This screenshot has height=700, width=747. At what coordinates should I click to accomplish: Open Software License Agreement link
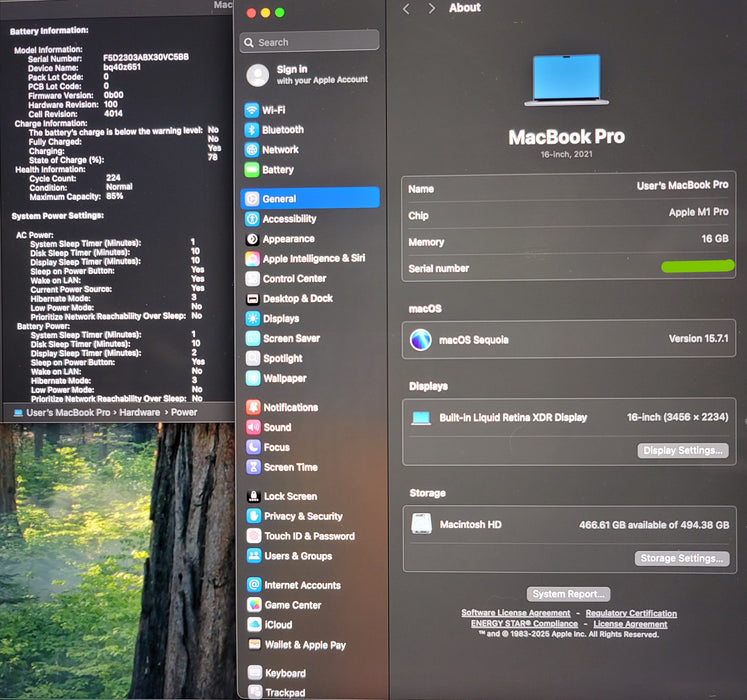[x=515, y=613]
